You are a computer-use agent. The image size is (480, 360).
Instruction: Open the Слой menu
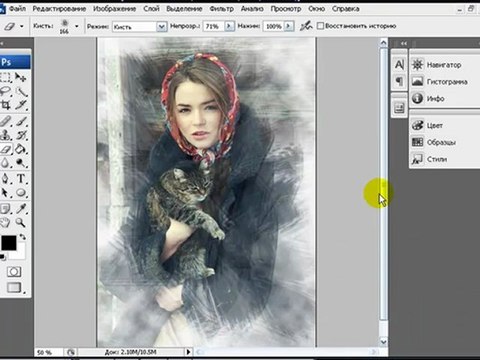click(151, 9)
